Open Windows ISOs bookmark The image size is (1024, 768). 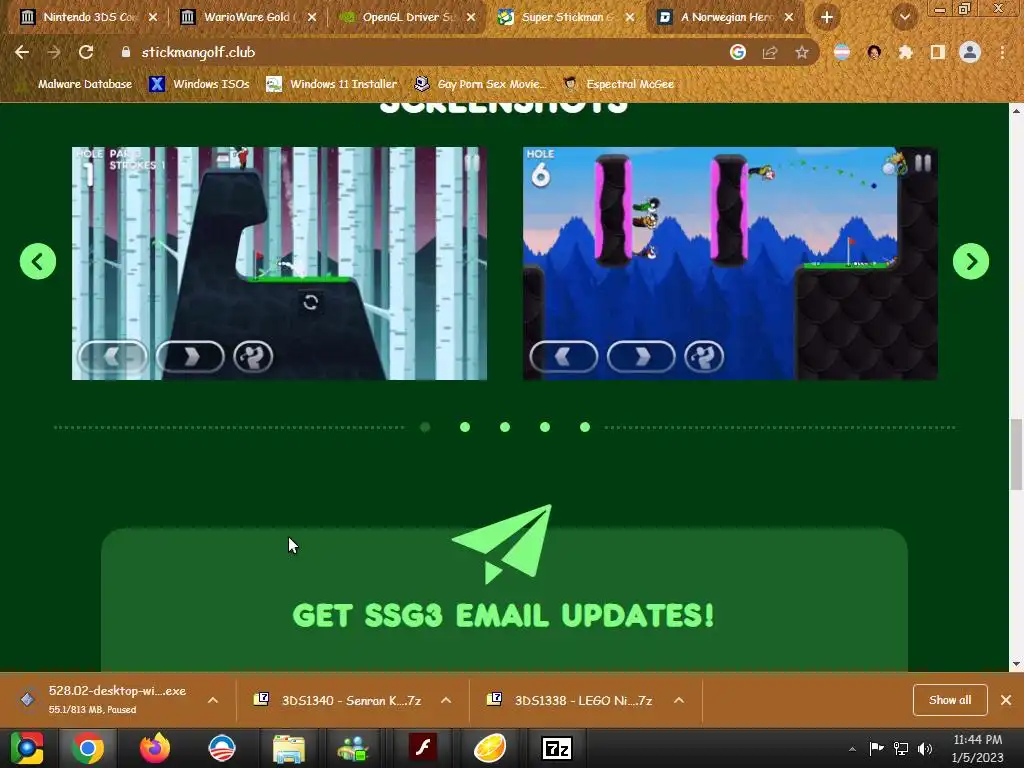[x=199, y=84]
